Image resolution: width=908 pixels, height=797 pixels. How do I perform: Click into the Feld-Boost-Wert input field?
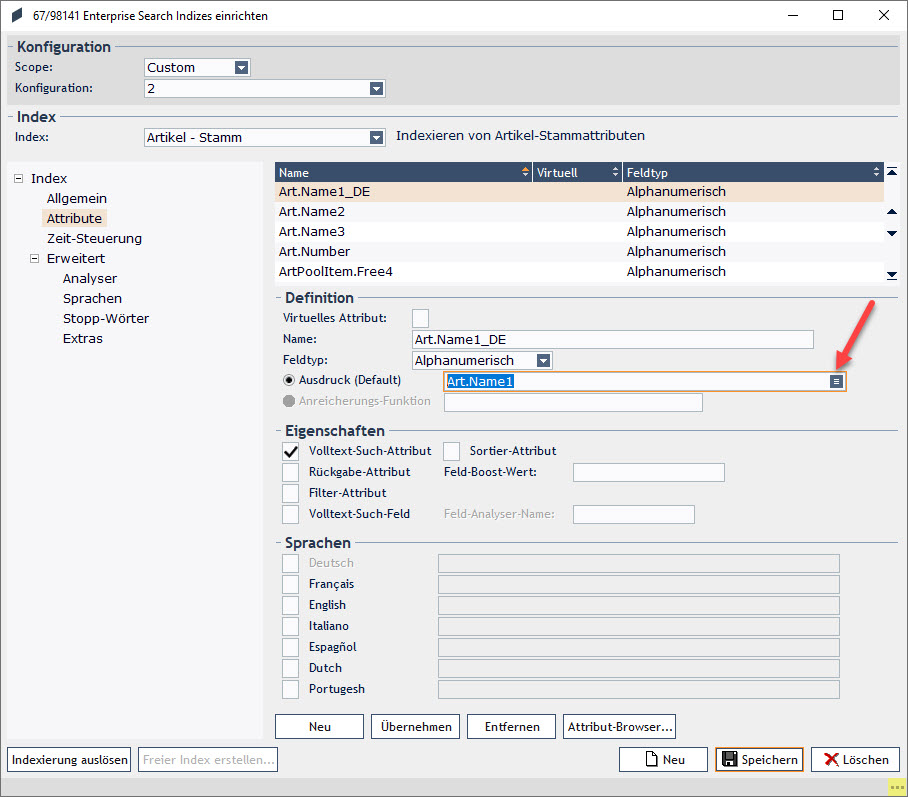(x=649, y=472)
